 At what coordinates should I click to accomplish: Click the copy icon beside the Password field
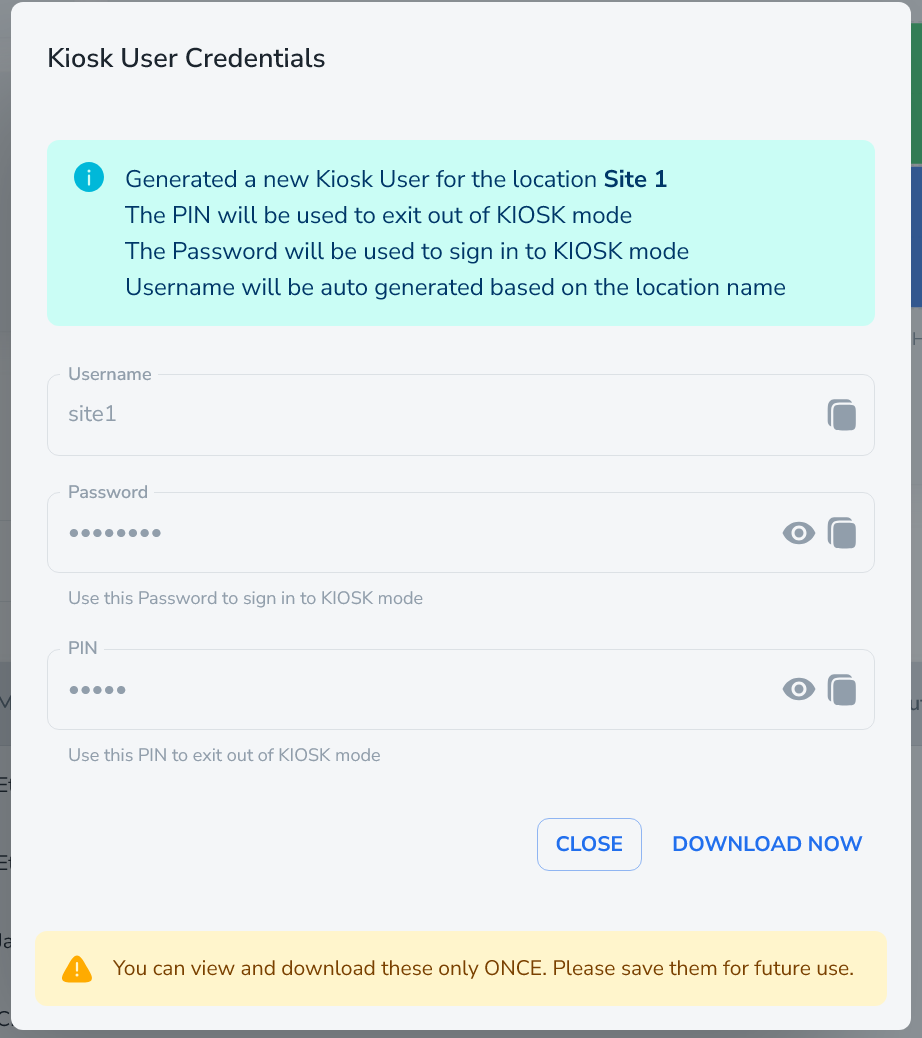(842, 532)
